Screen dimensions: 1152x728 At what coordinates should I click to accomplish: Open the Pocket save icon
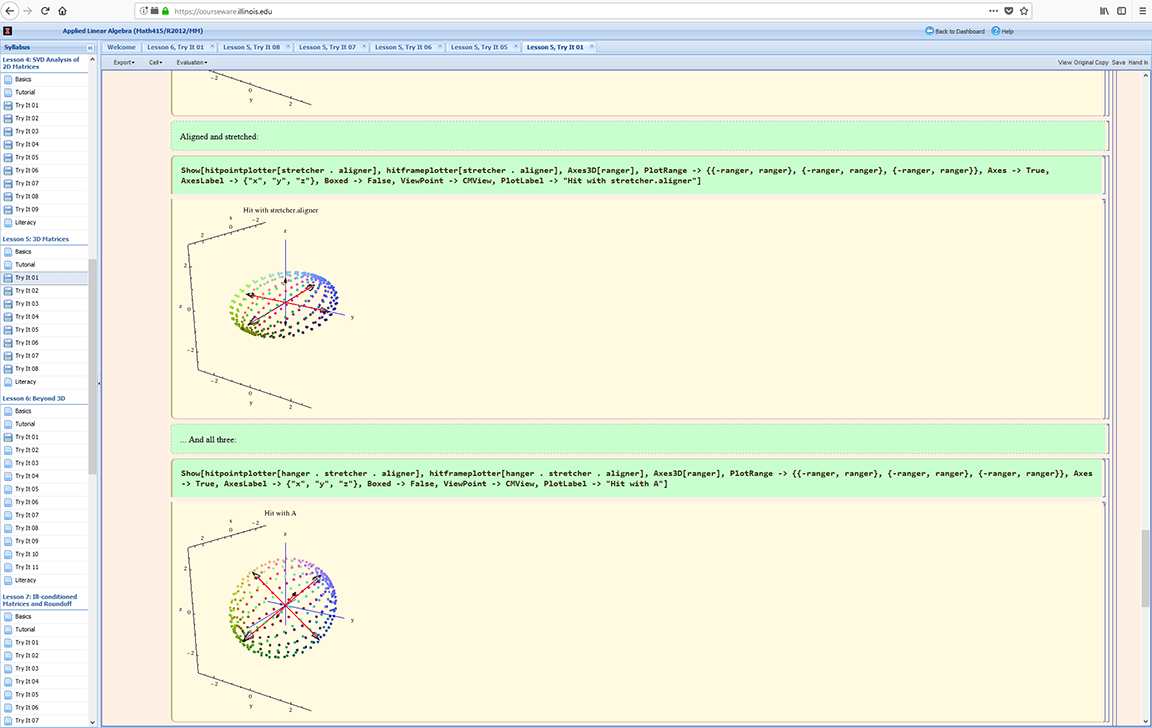(x=1009, y=11)
